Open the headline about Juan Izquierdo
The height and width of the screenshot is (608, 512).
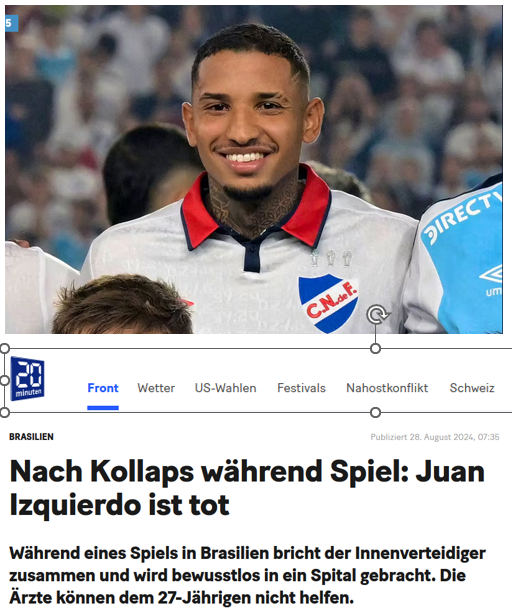[247, 488]
